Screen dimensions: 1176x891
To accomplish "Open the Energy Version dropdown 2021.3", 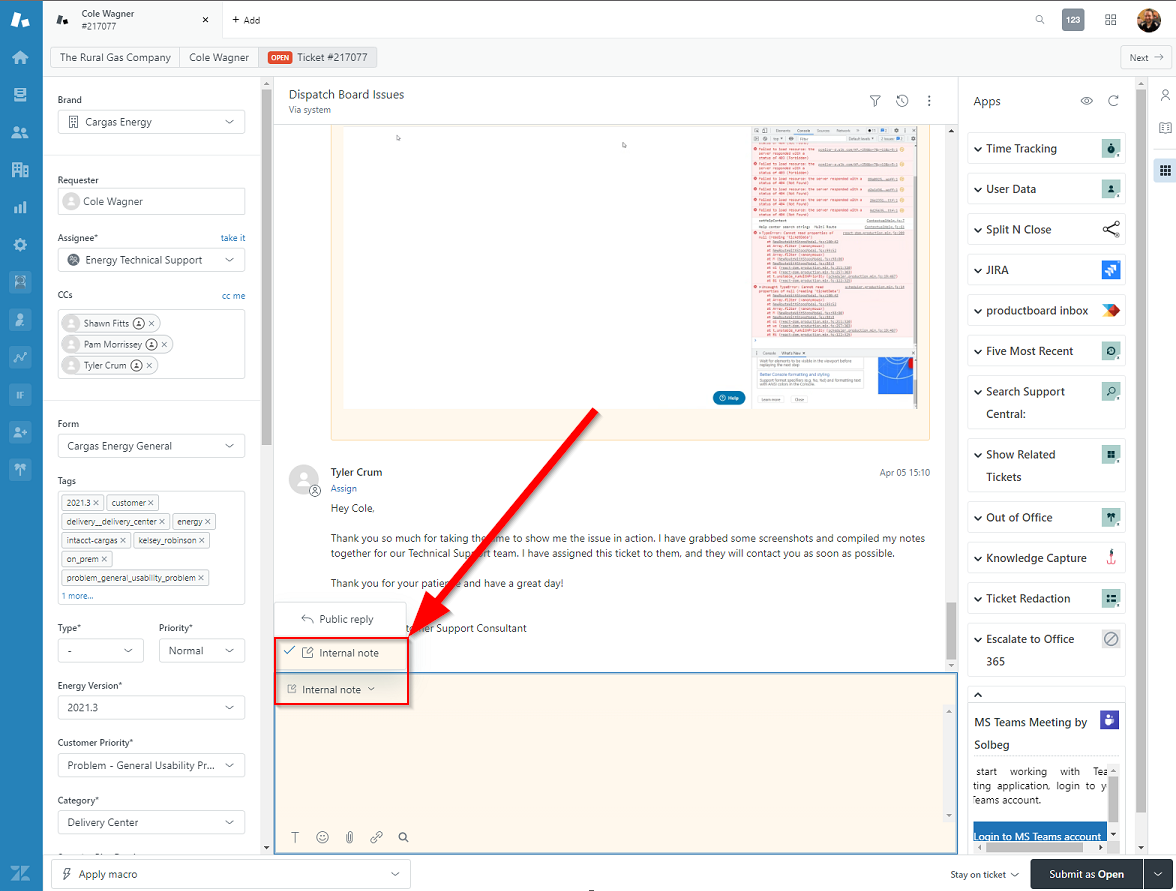I will click(x=152, y=707).
